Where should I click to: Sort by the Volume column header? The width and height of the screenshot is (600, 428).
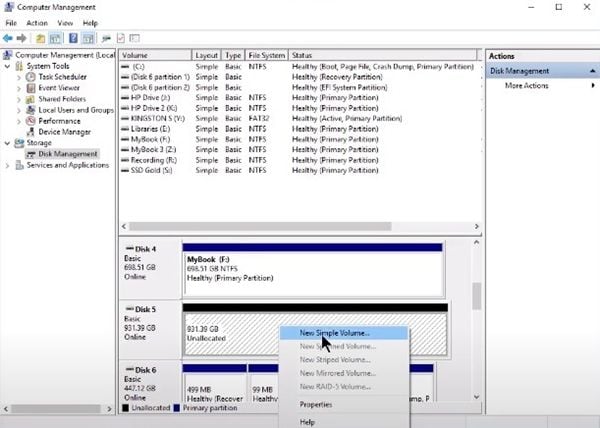pos(155,55)
